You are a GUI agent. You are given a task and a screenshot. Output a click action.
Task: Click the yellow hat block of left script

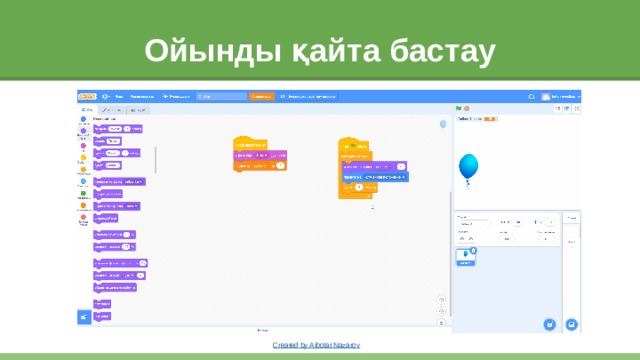tap(250, 144)
